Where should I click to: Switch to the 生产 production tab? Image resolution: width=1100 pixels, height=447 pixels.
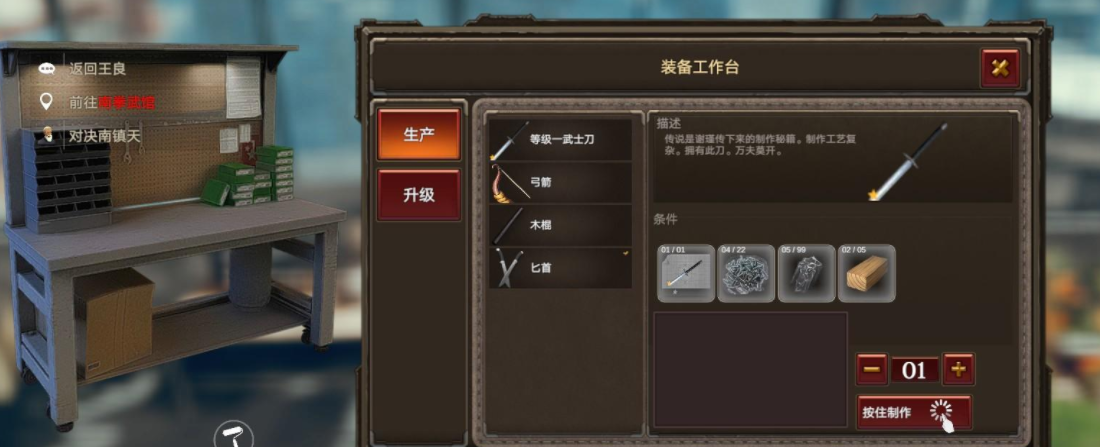(x=419, y=135)
